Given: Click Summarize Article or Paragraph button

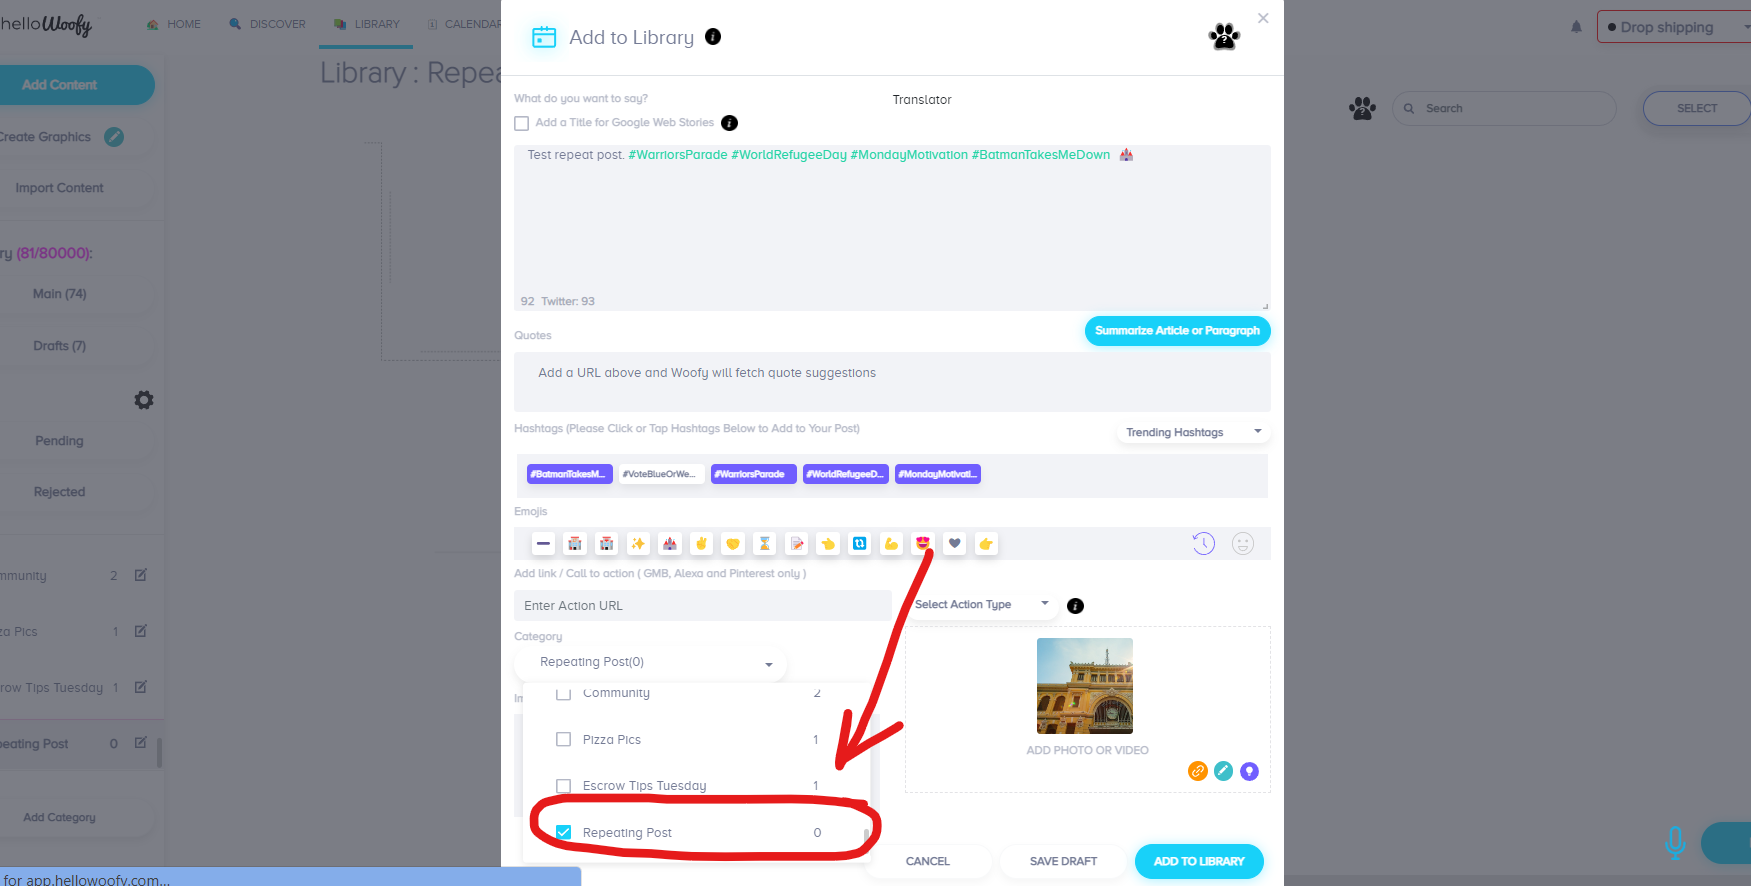Looking at the screenshot, I should (1177, 331).
